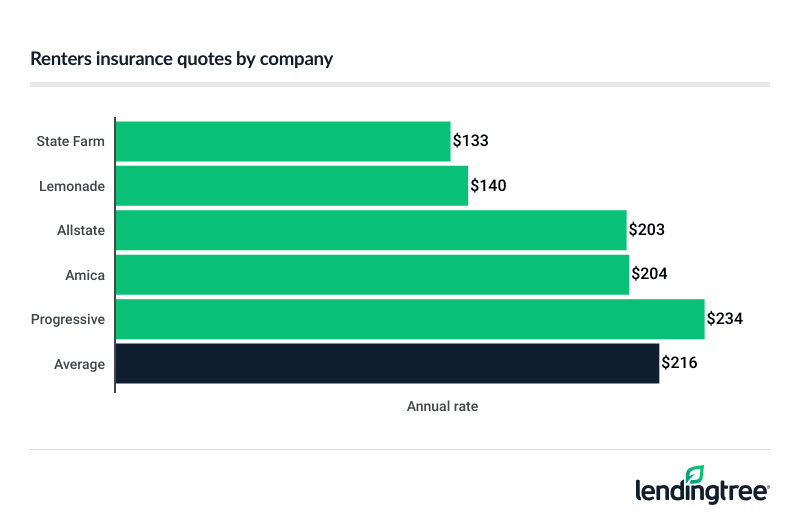Select the $204 data label
The width and height of the screenshot is (800, 521).
coord(648,274)
